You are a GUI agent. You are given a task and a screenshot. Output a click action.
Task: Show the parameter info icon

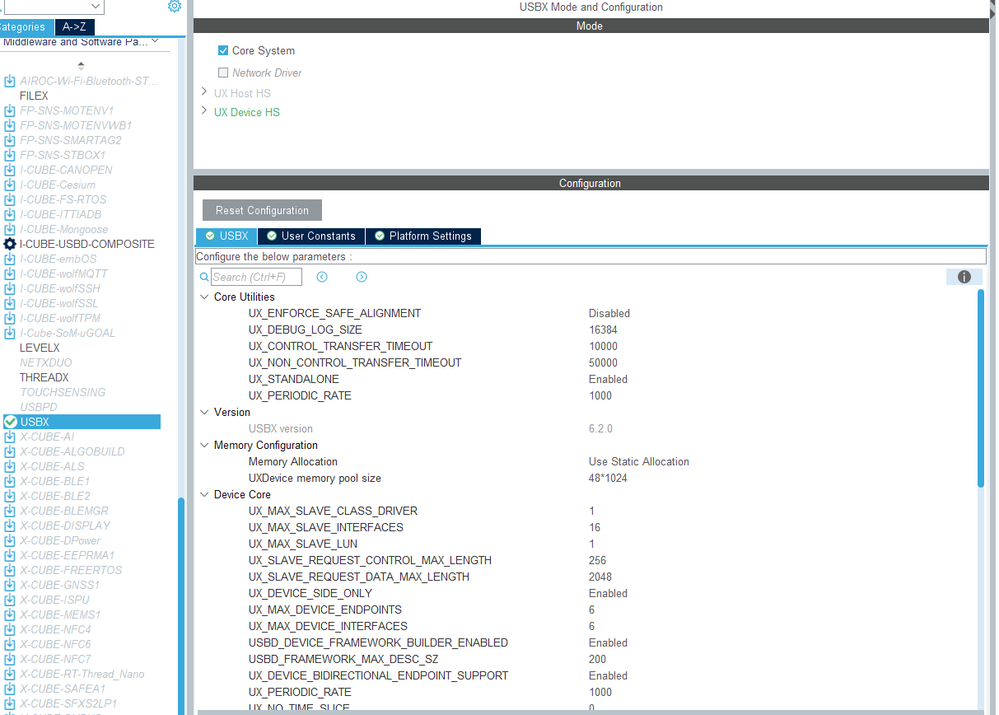tap(964, 277)
